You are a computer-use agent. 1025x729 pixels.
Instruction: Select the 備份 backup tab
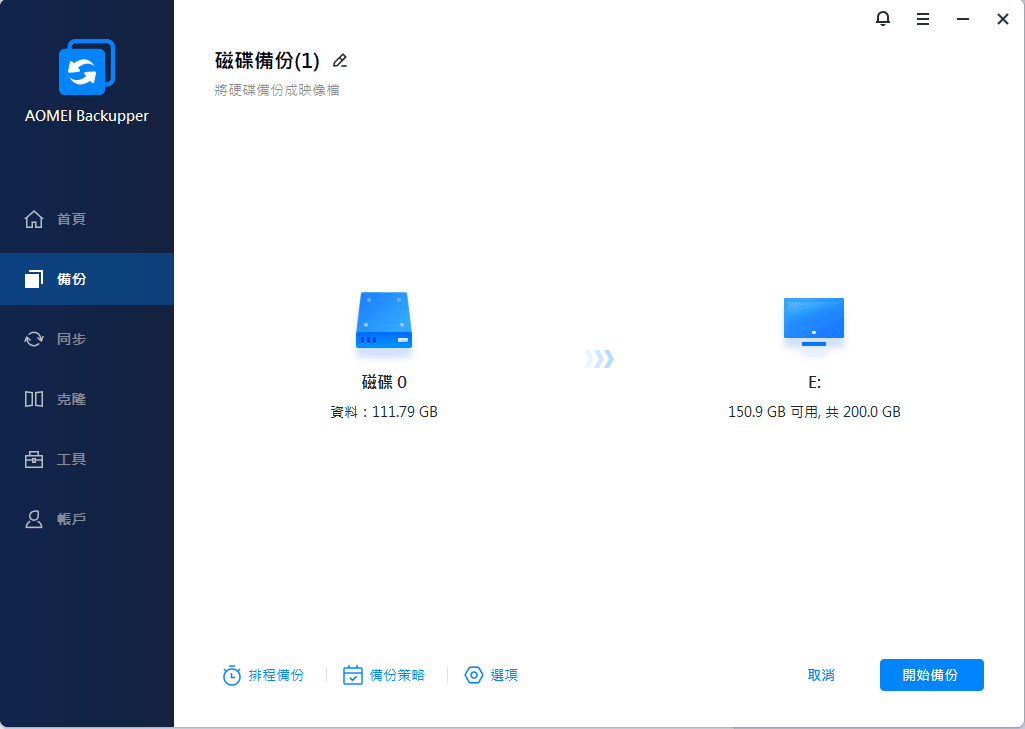pyautogui.click(x=87, y=279)
